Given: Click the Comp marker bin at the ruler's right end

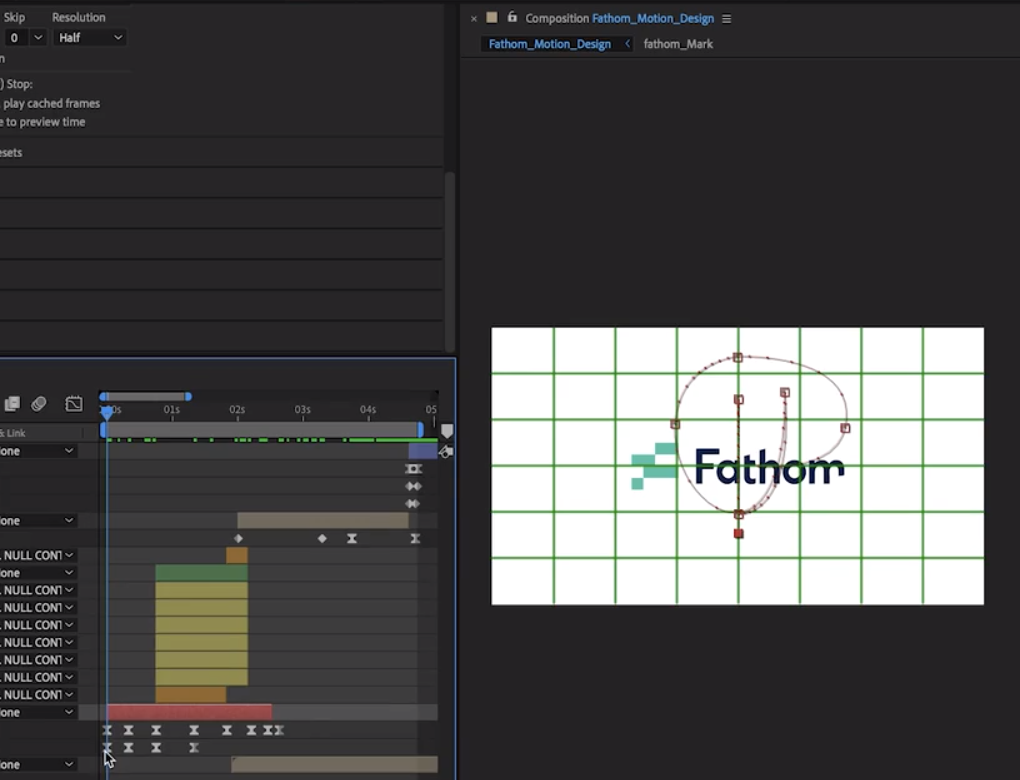Looking at the screenshot, I should [x=447, y=431].
